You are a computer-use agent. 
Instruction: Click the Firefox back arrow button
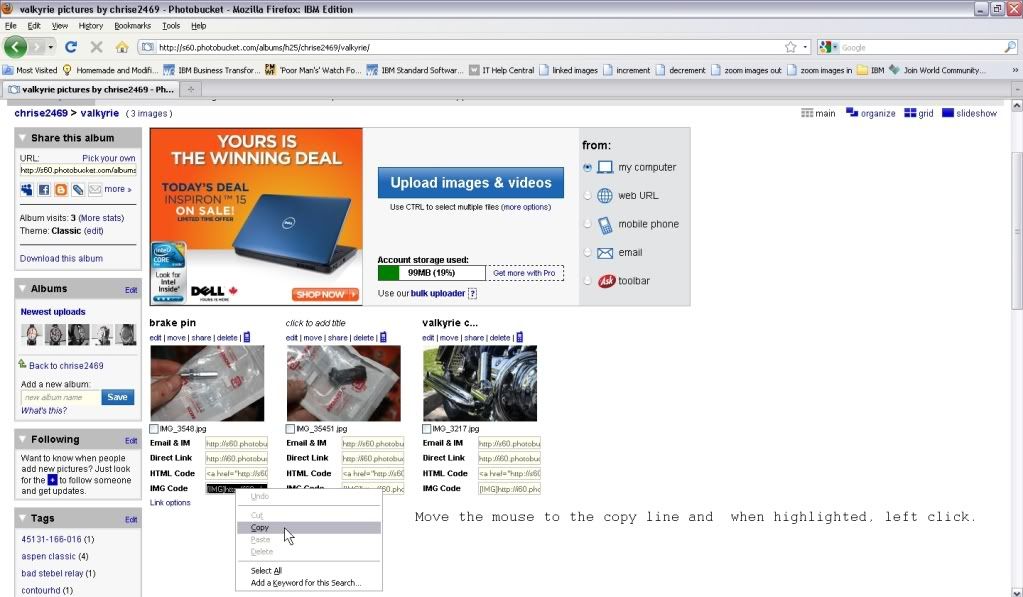pyautogui.click(x=15, y=47)
